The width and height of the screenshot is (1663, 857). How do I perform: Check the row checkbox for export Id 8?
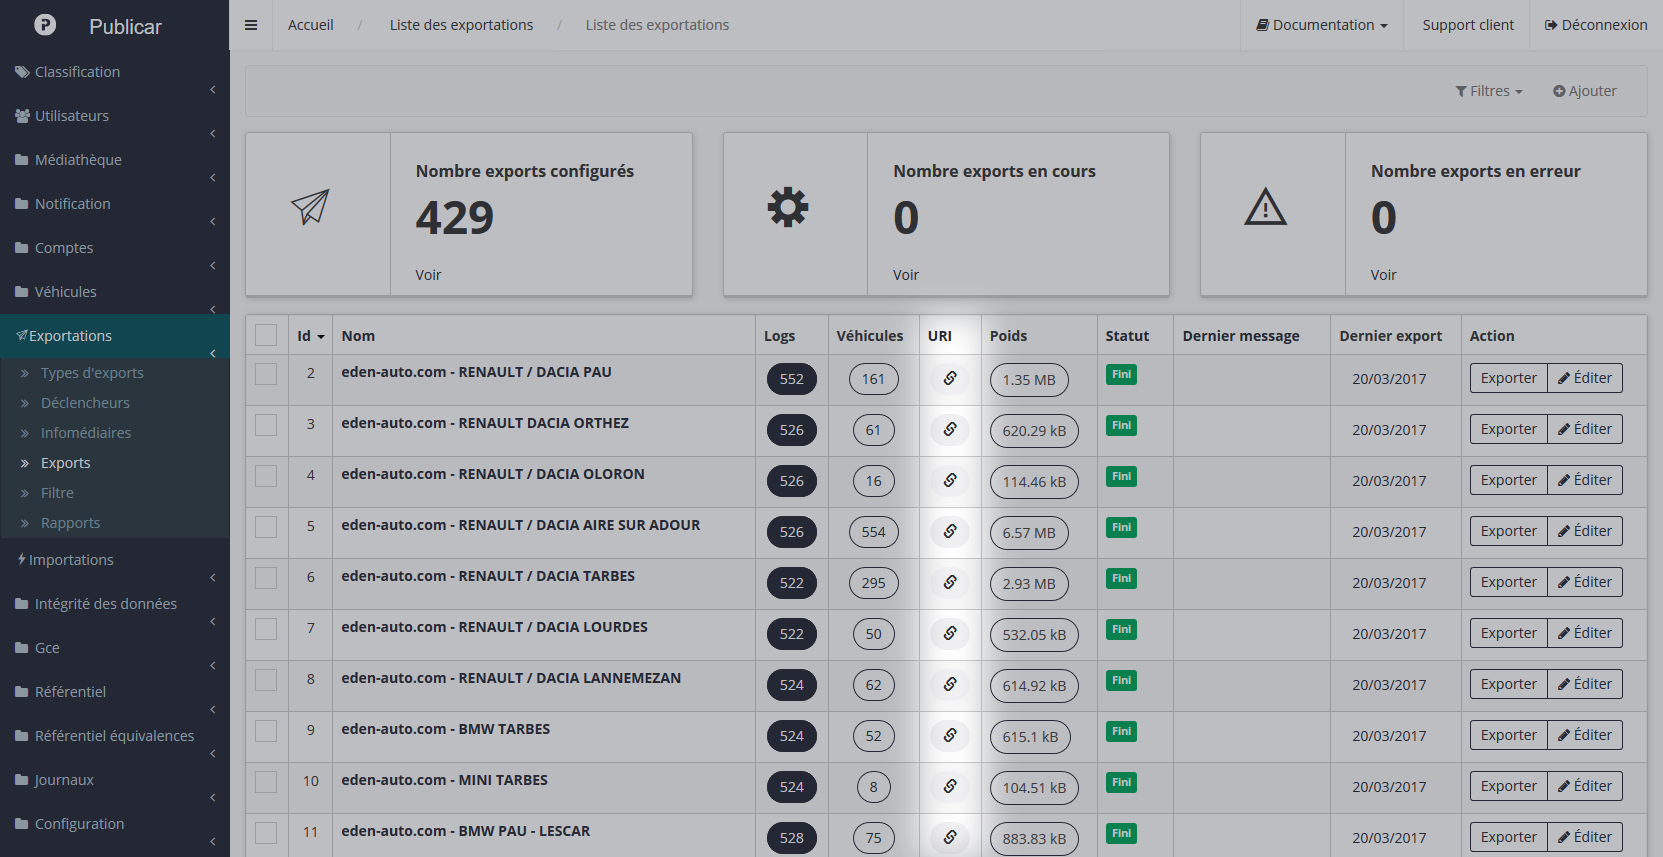[x=266, y=680]
